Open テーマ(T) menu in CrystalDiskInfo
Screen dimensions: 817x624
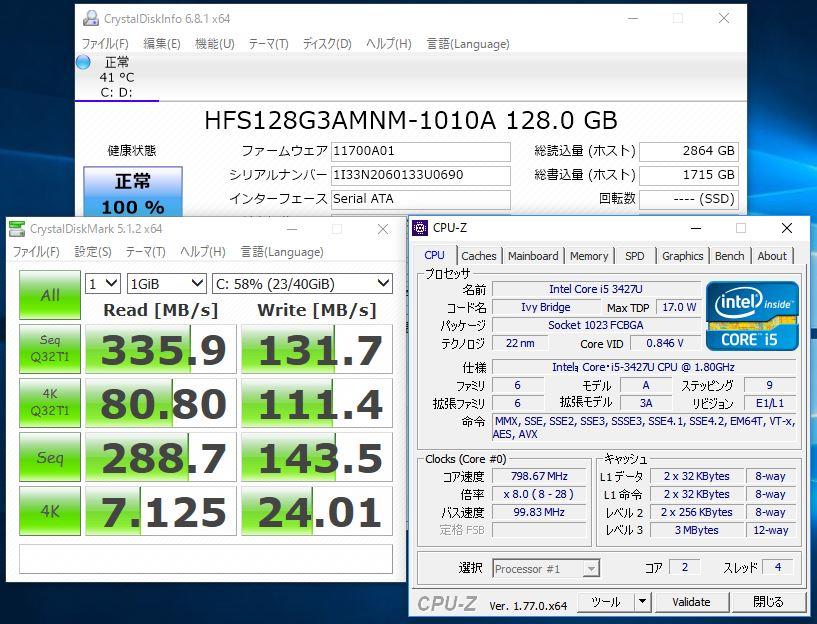(268, 44)
